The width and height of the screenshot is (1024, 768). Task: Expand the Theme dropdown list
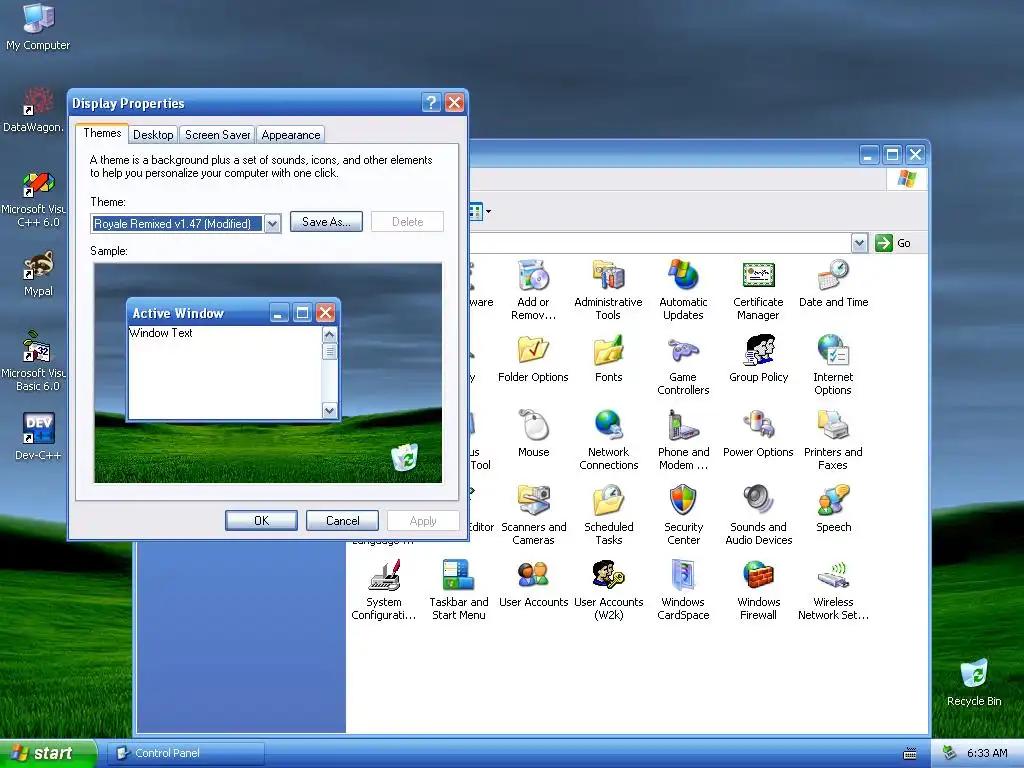[272, 224]
